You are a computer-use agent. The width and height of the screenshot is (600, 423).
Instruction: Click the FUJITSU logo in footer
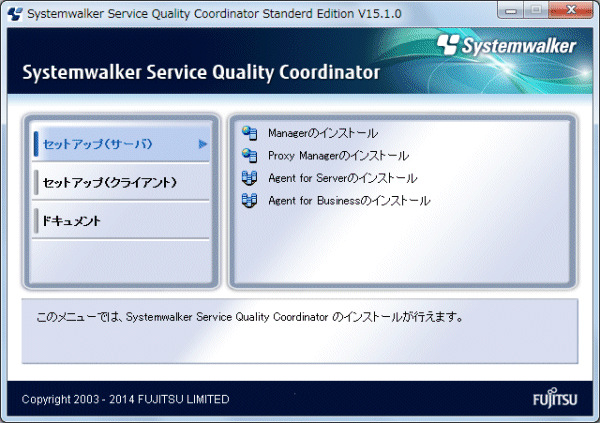tap(555, 398)
